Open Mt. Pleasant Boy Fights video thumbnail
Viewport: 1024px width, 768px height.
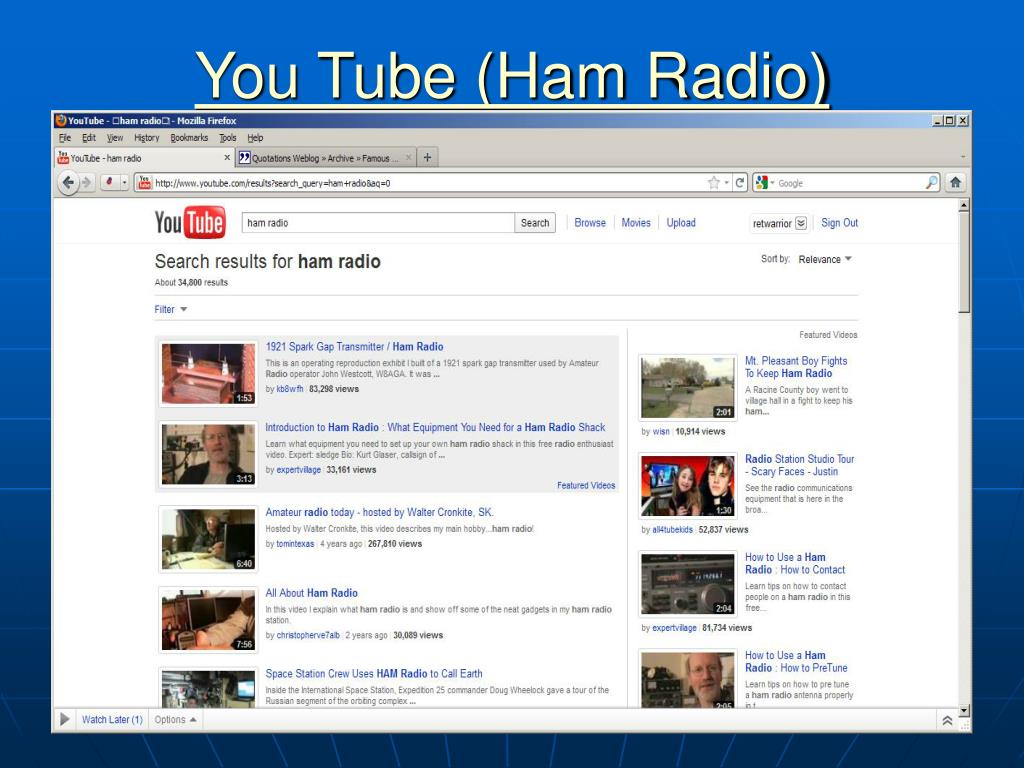pyautogui.click(x=688, y=388)
